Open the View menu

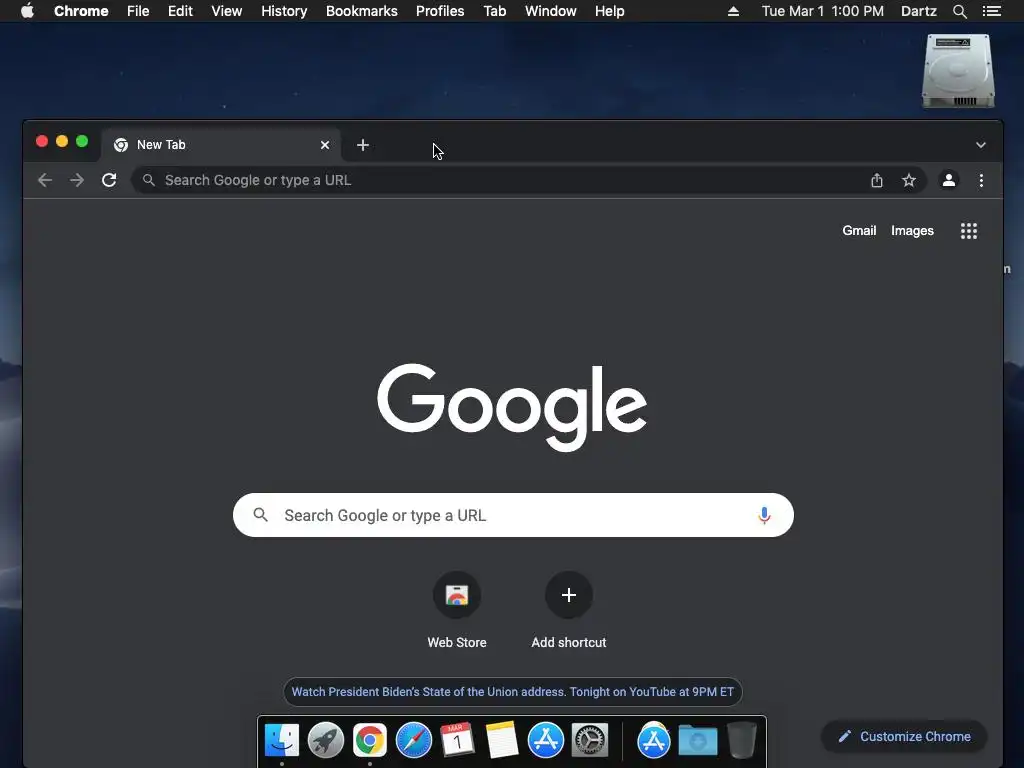(x=227, y=11)
